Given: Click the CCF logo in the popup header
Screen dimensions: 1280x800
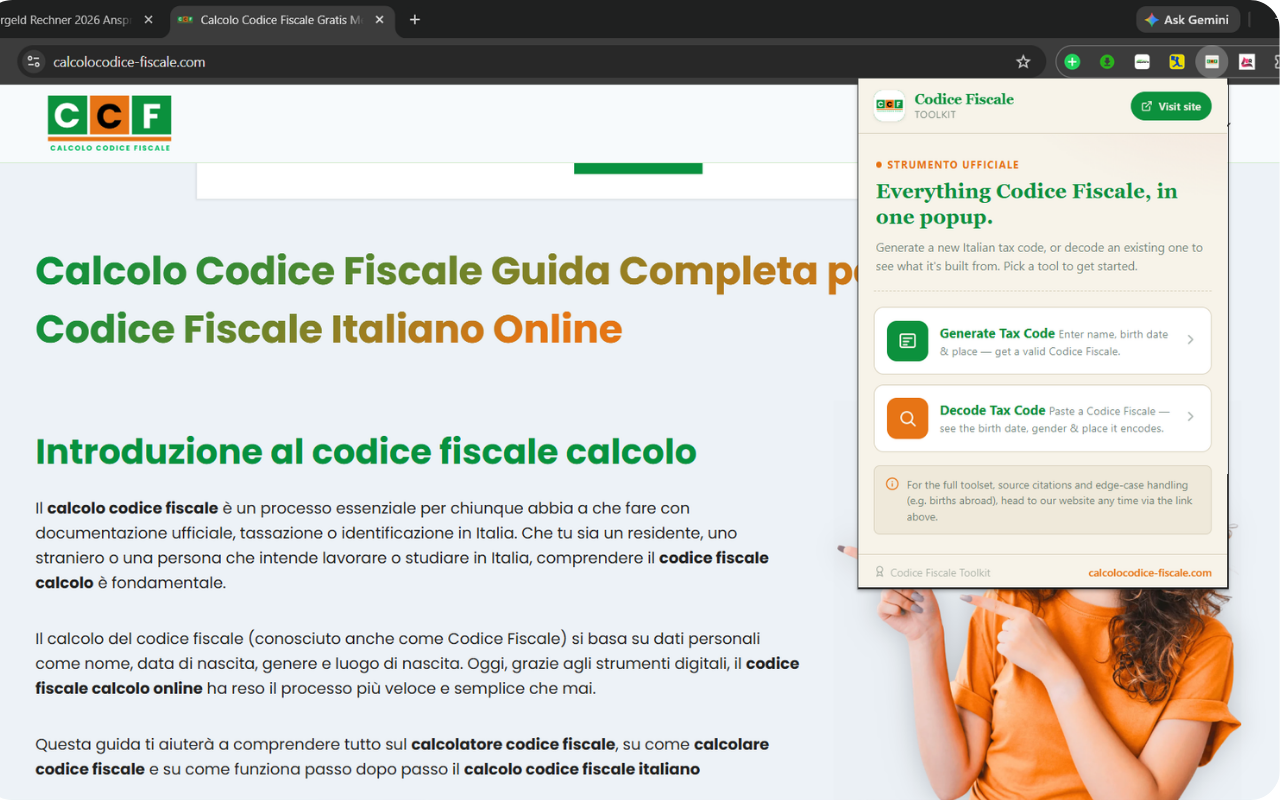Looking at the screenshot, I should tap(889, 106).
